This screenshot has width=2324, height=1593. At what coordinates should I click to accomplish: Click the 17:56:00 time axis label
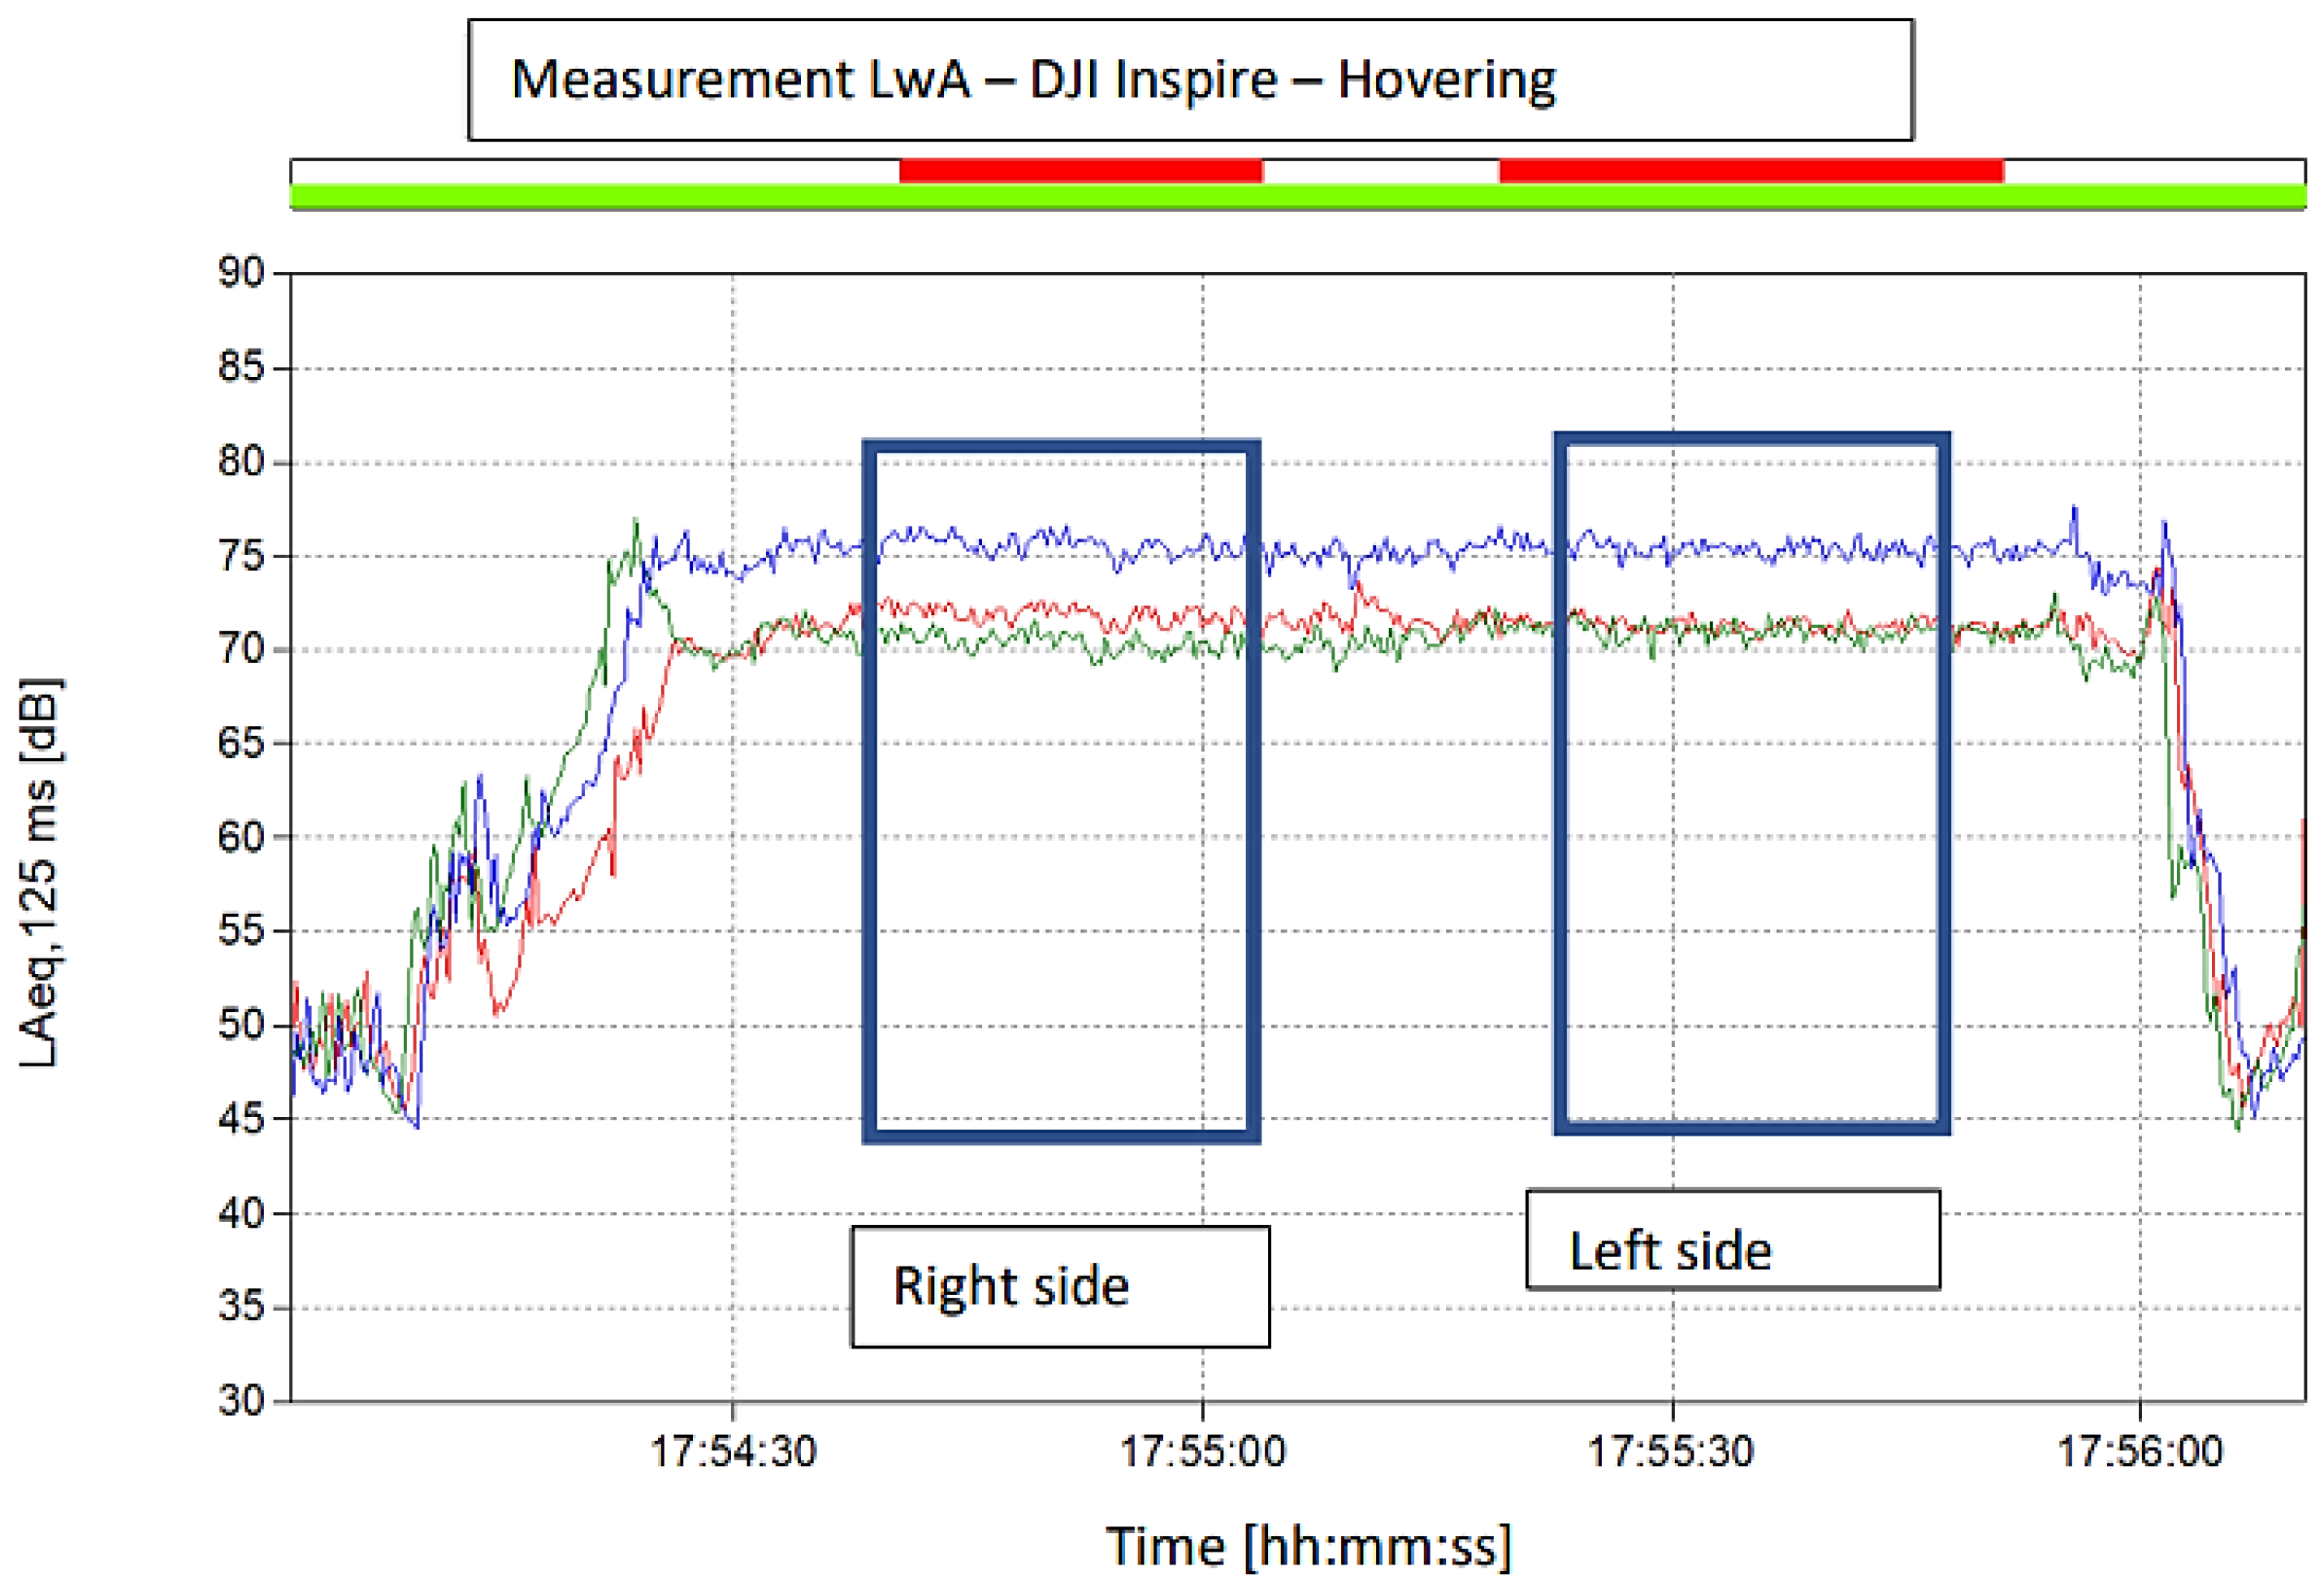tap(2140, 1451)
